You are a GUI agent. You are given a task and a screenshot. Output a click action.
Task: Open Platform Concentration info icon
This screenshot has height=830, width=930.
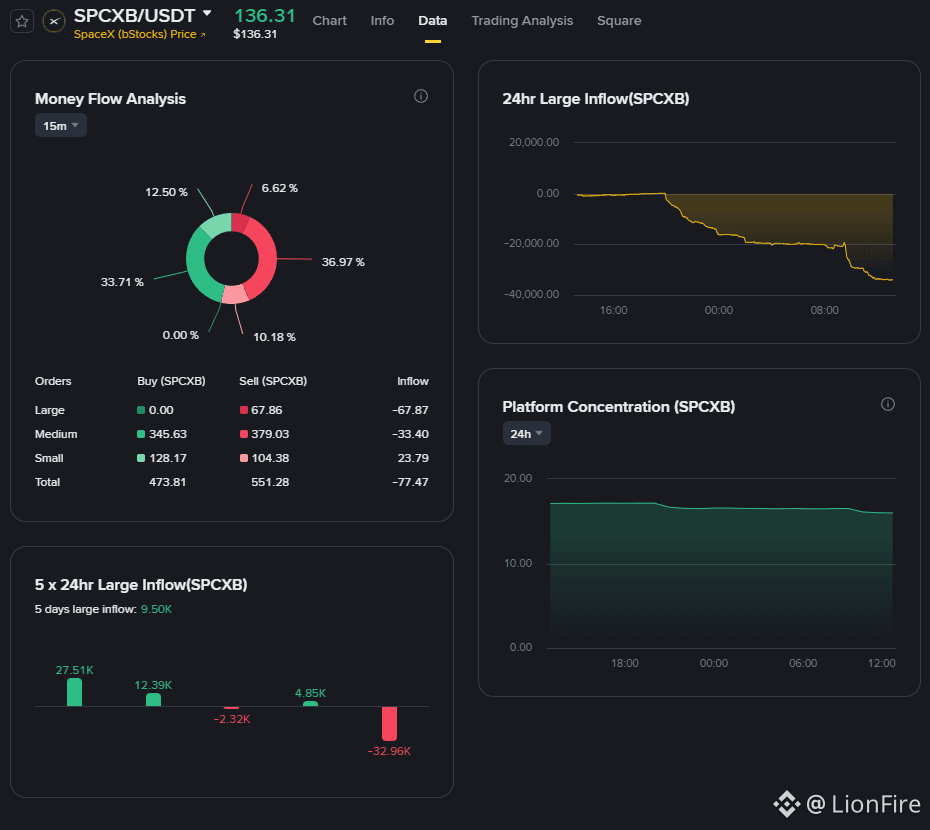[887, 404]
